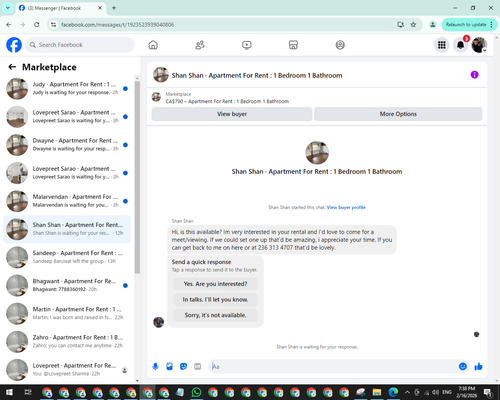Click the message input field
The height and width of the screenshot is (400, 500).
pyautogui.click(x=333, y=367)
